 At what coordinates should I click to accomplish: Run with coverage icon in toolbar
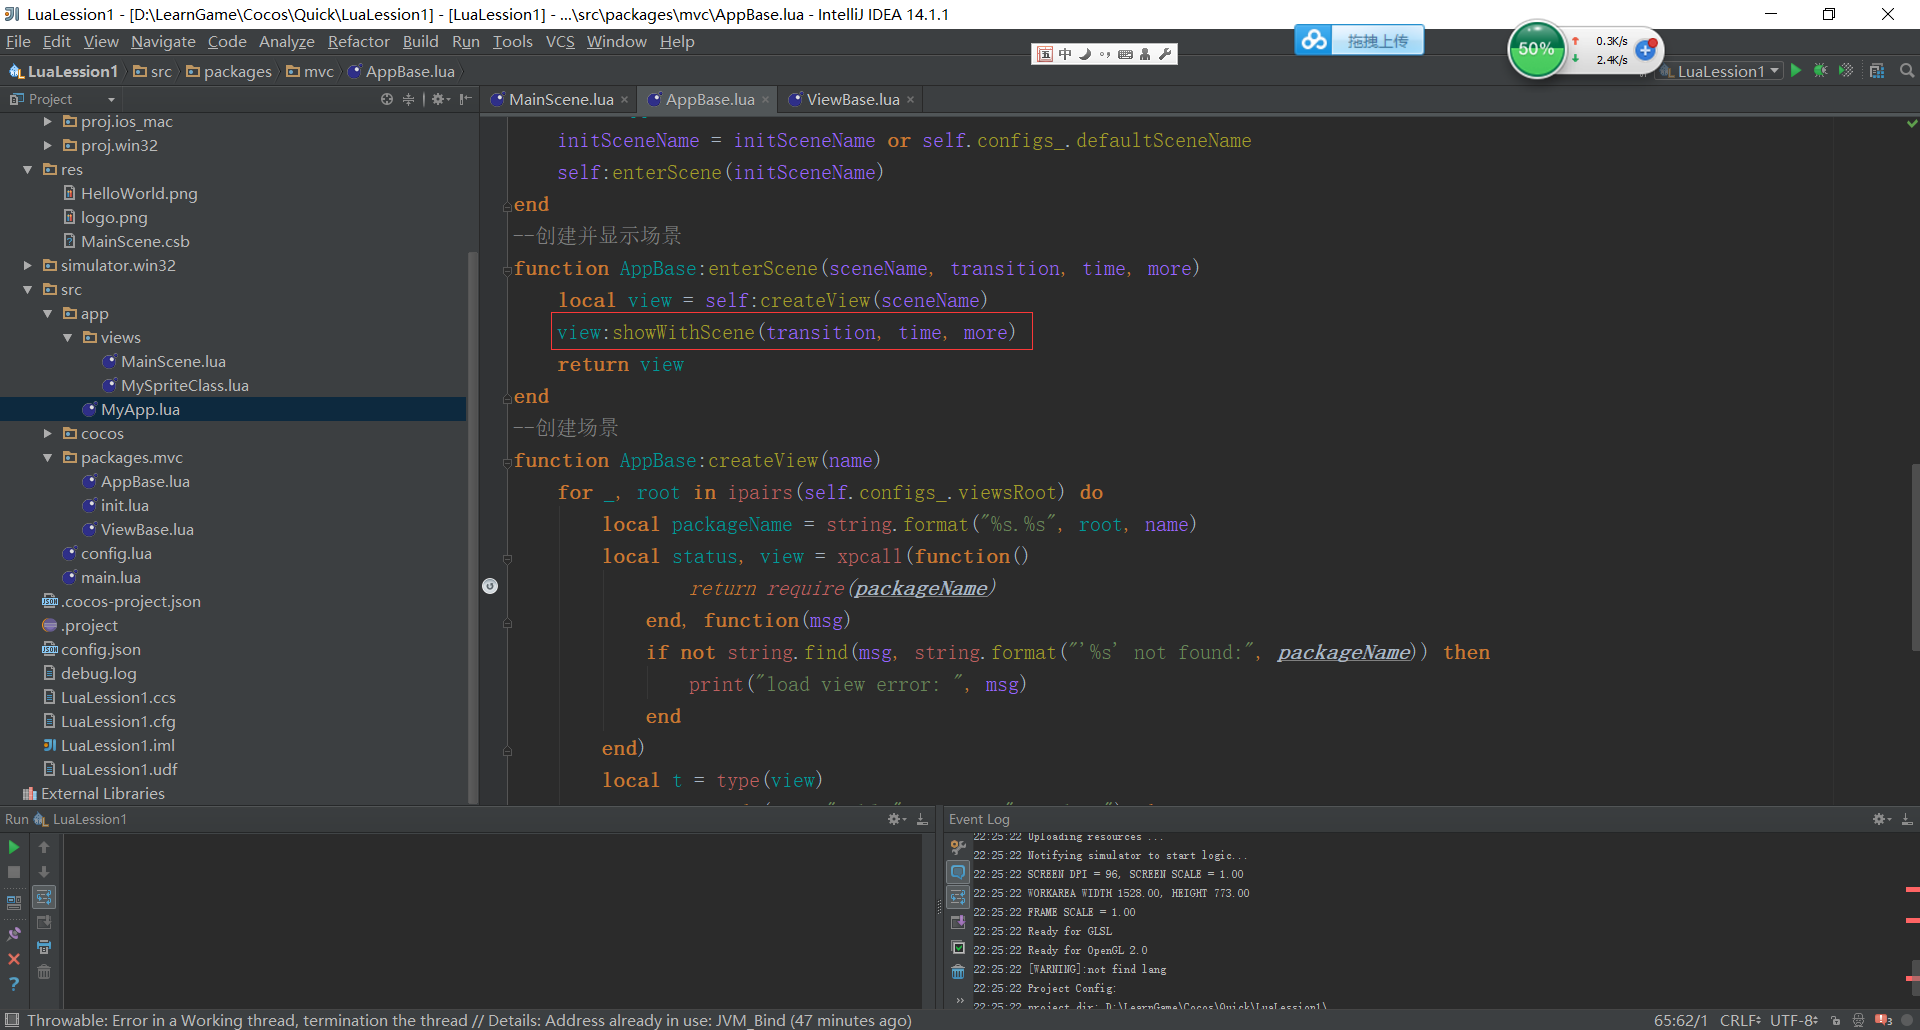1846,71
